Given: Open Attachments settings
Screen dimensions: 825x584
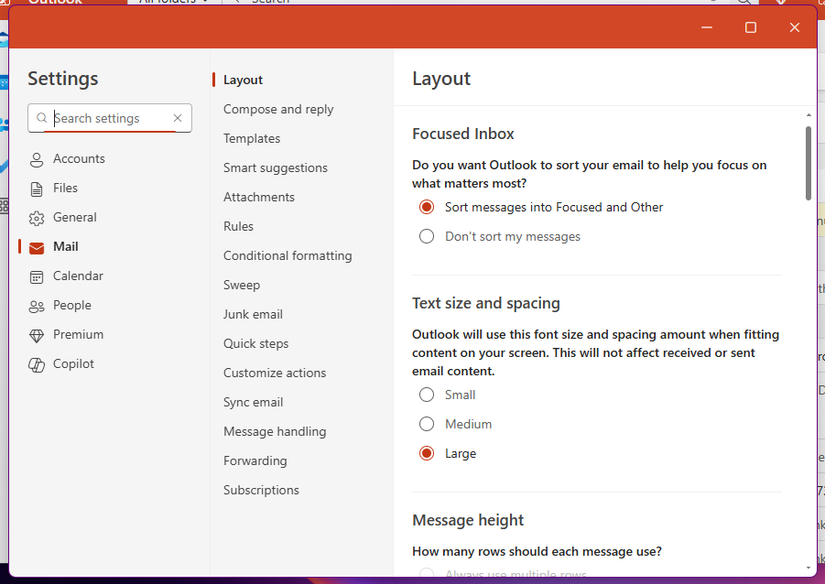Looking at the screenshot, I should pyautogui.click(x=259, y=197).
